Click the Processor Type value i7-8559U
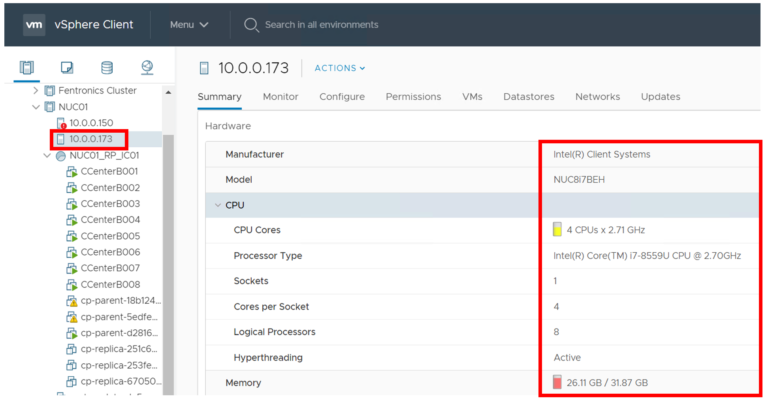This screenshot has width=768, height=400. pos(647,256)
